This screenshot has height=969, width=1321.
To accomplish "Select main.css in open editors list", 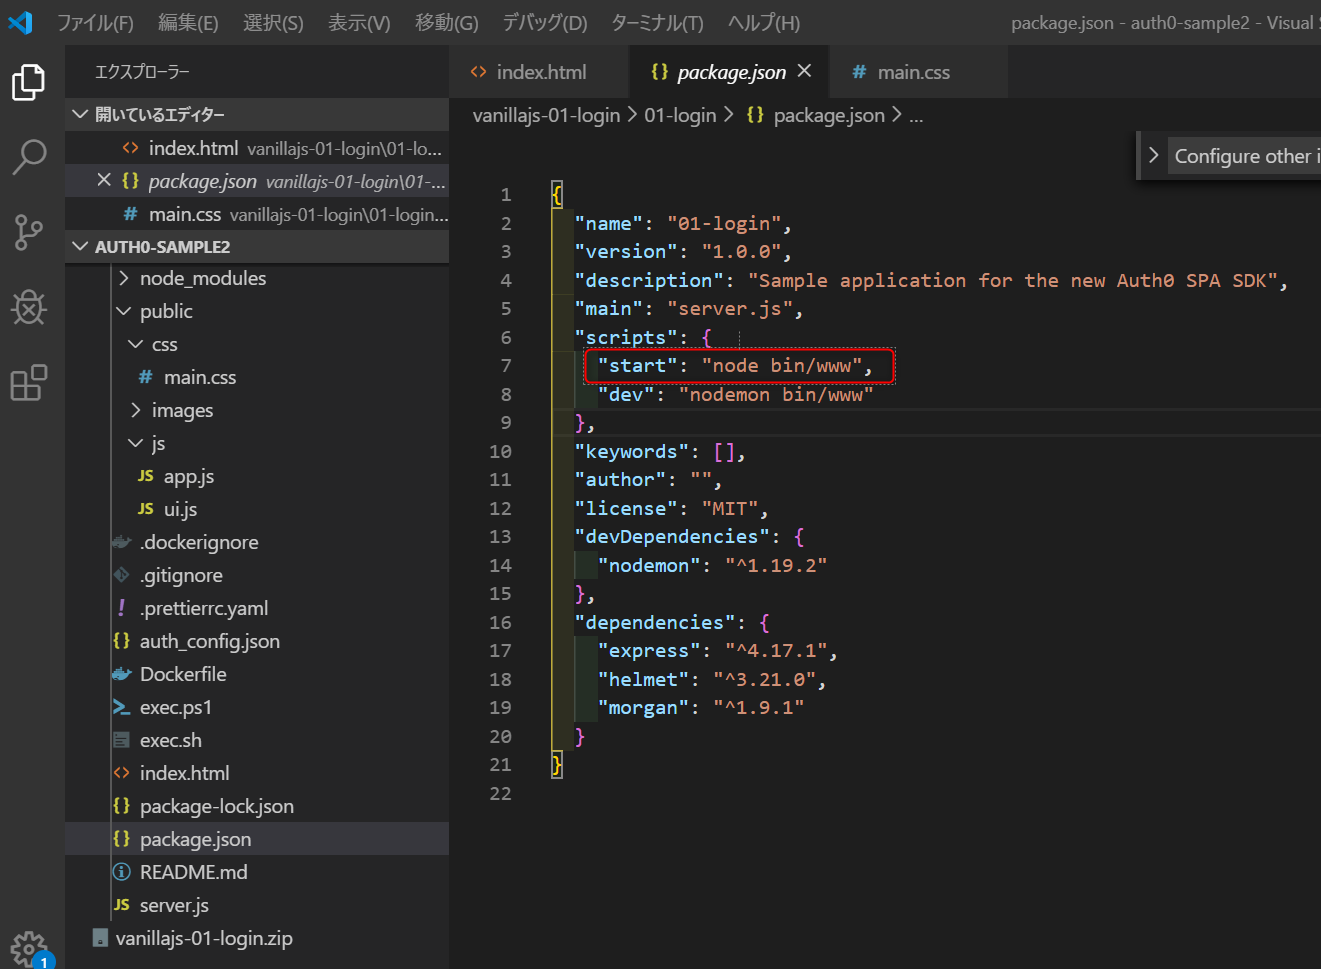I will coord(257,214).
